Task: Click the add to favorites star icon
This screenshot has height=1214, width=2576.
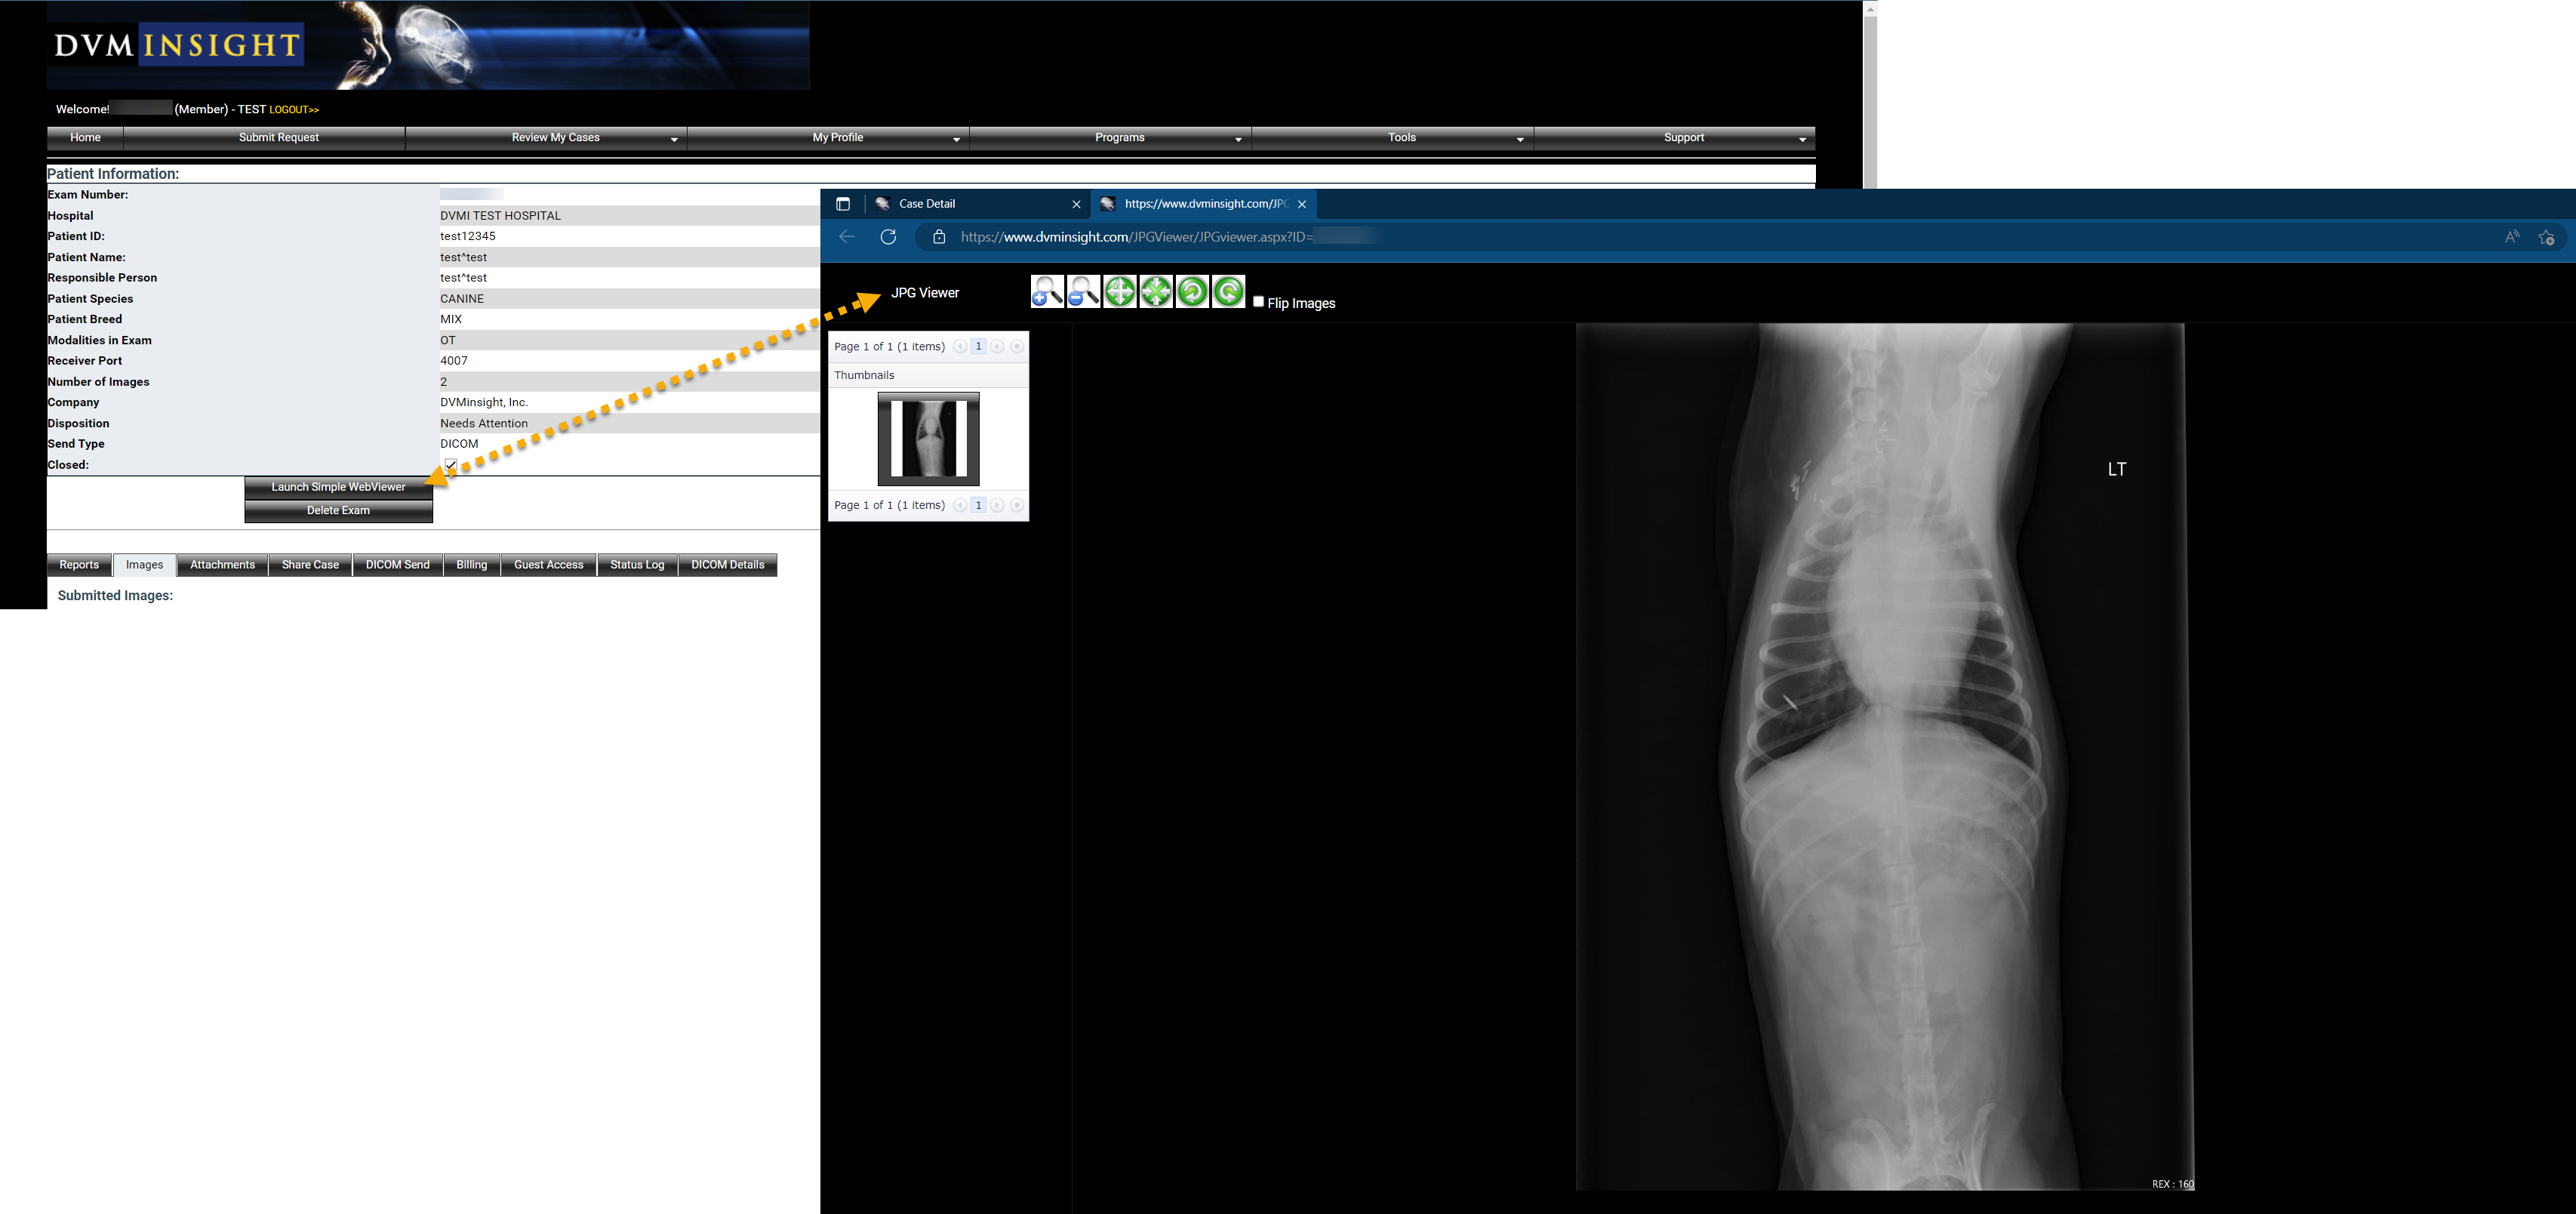Action: point(2546,237)
